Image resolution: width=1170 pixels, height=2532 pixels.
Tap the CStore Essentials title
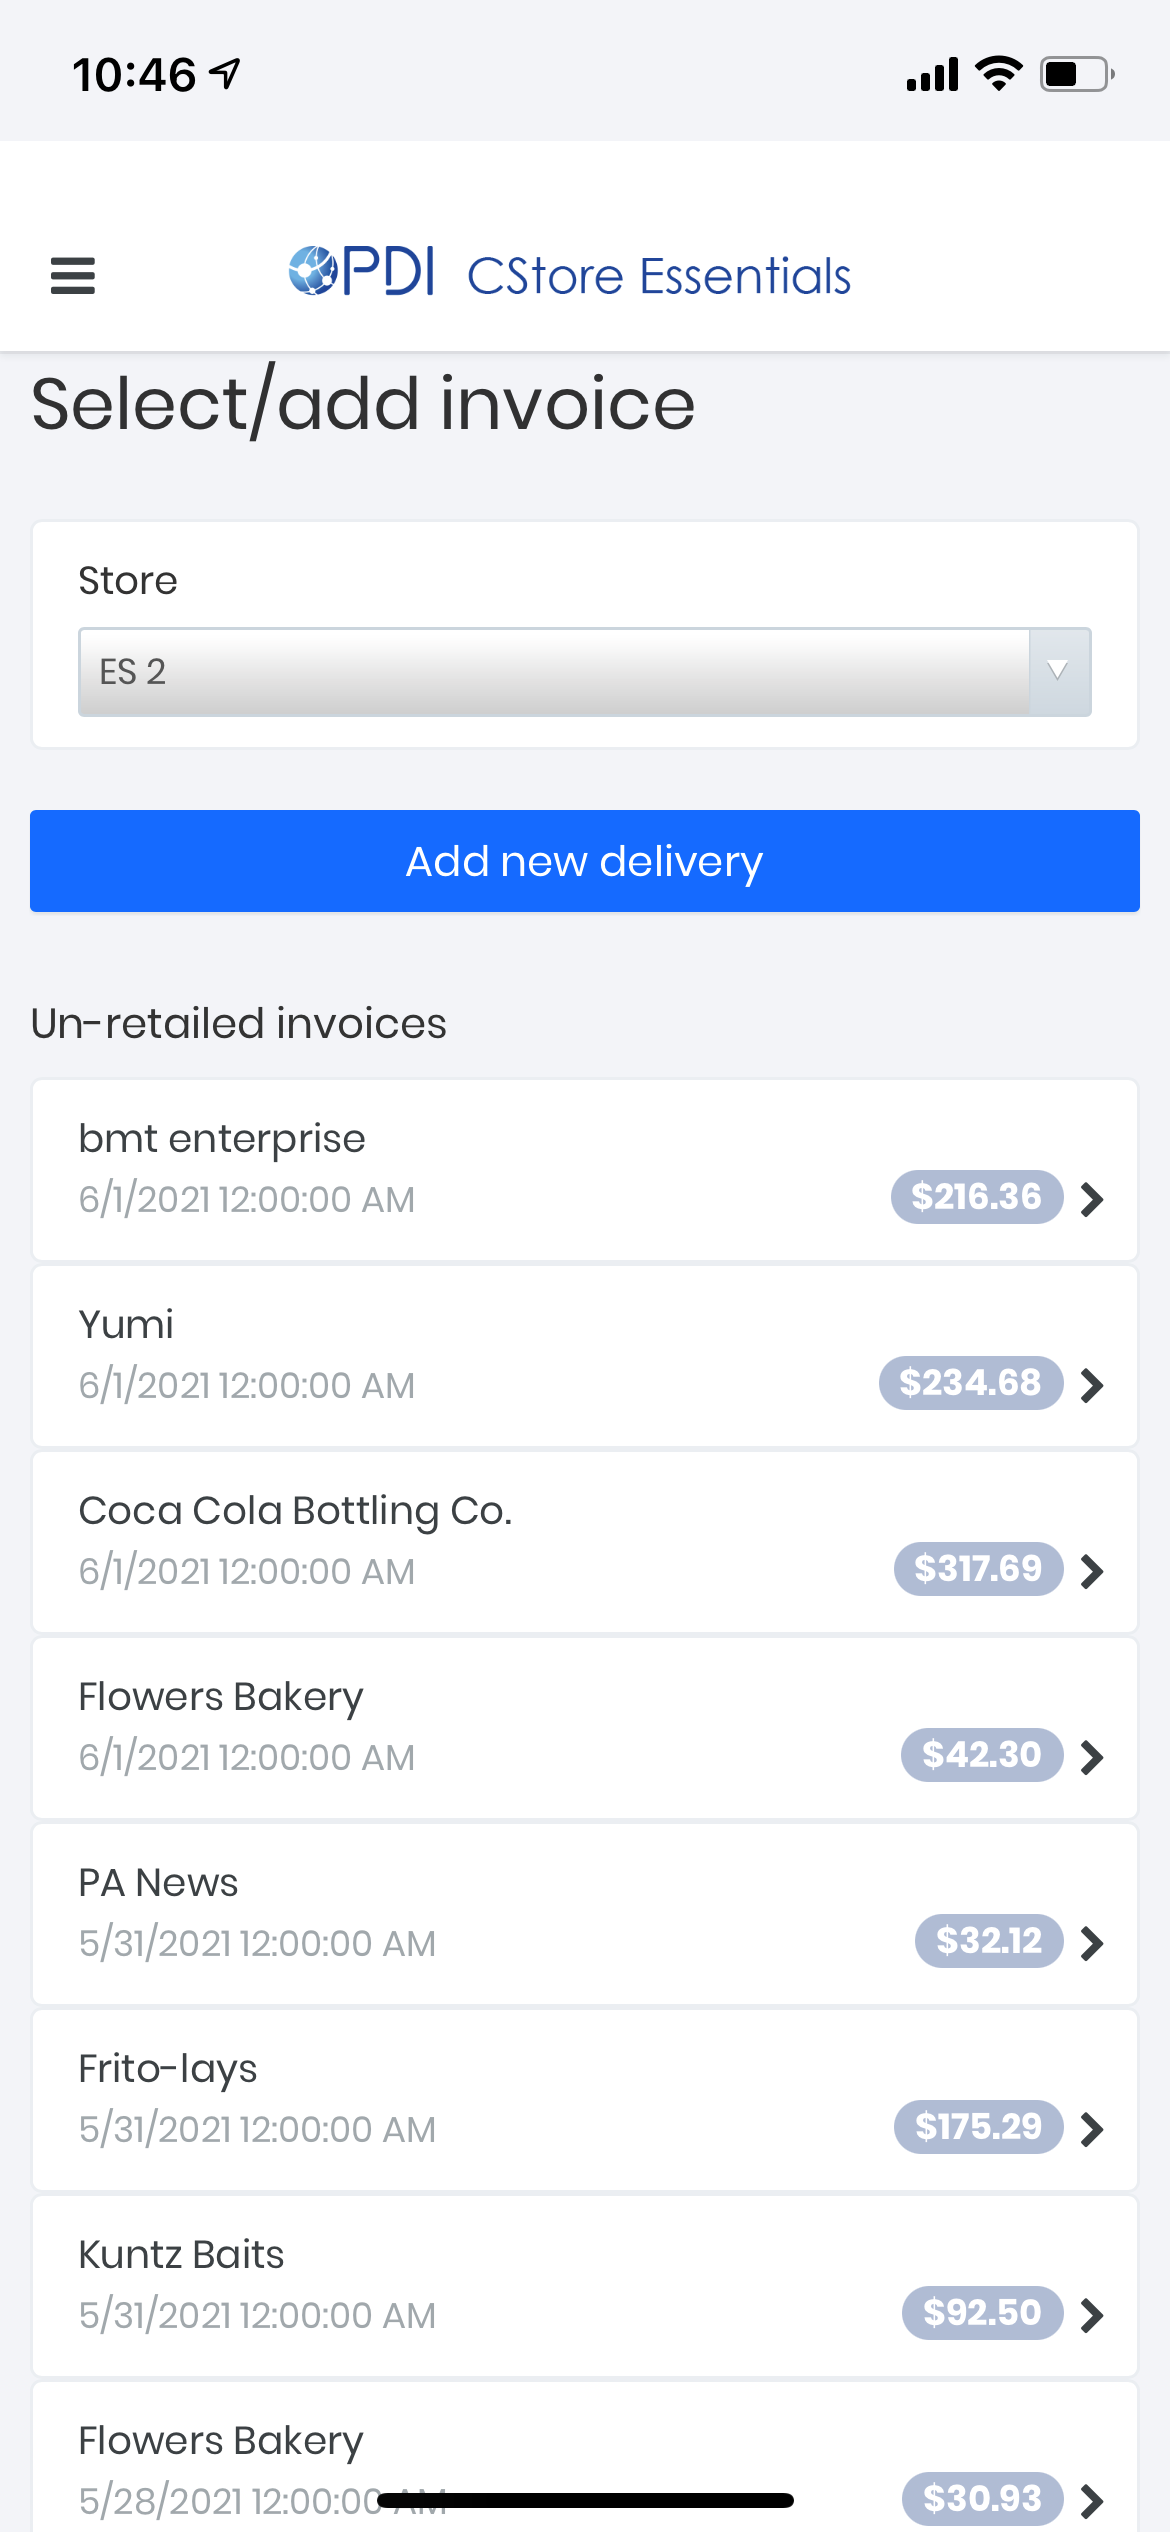coord(659,276)
